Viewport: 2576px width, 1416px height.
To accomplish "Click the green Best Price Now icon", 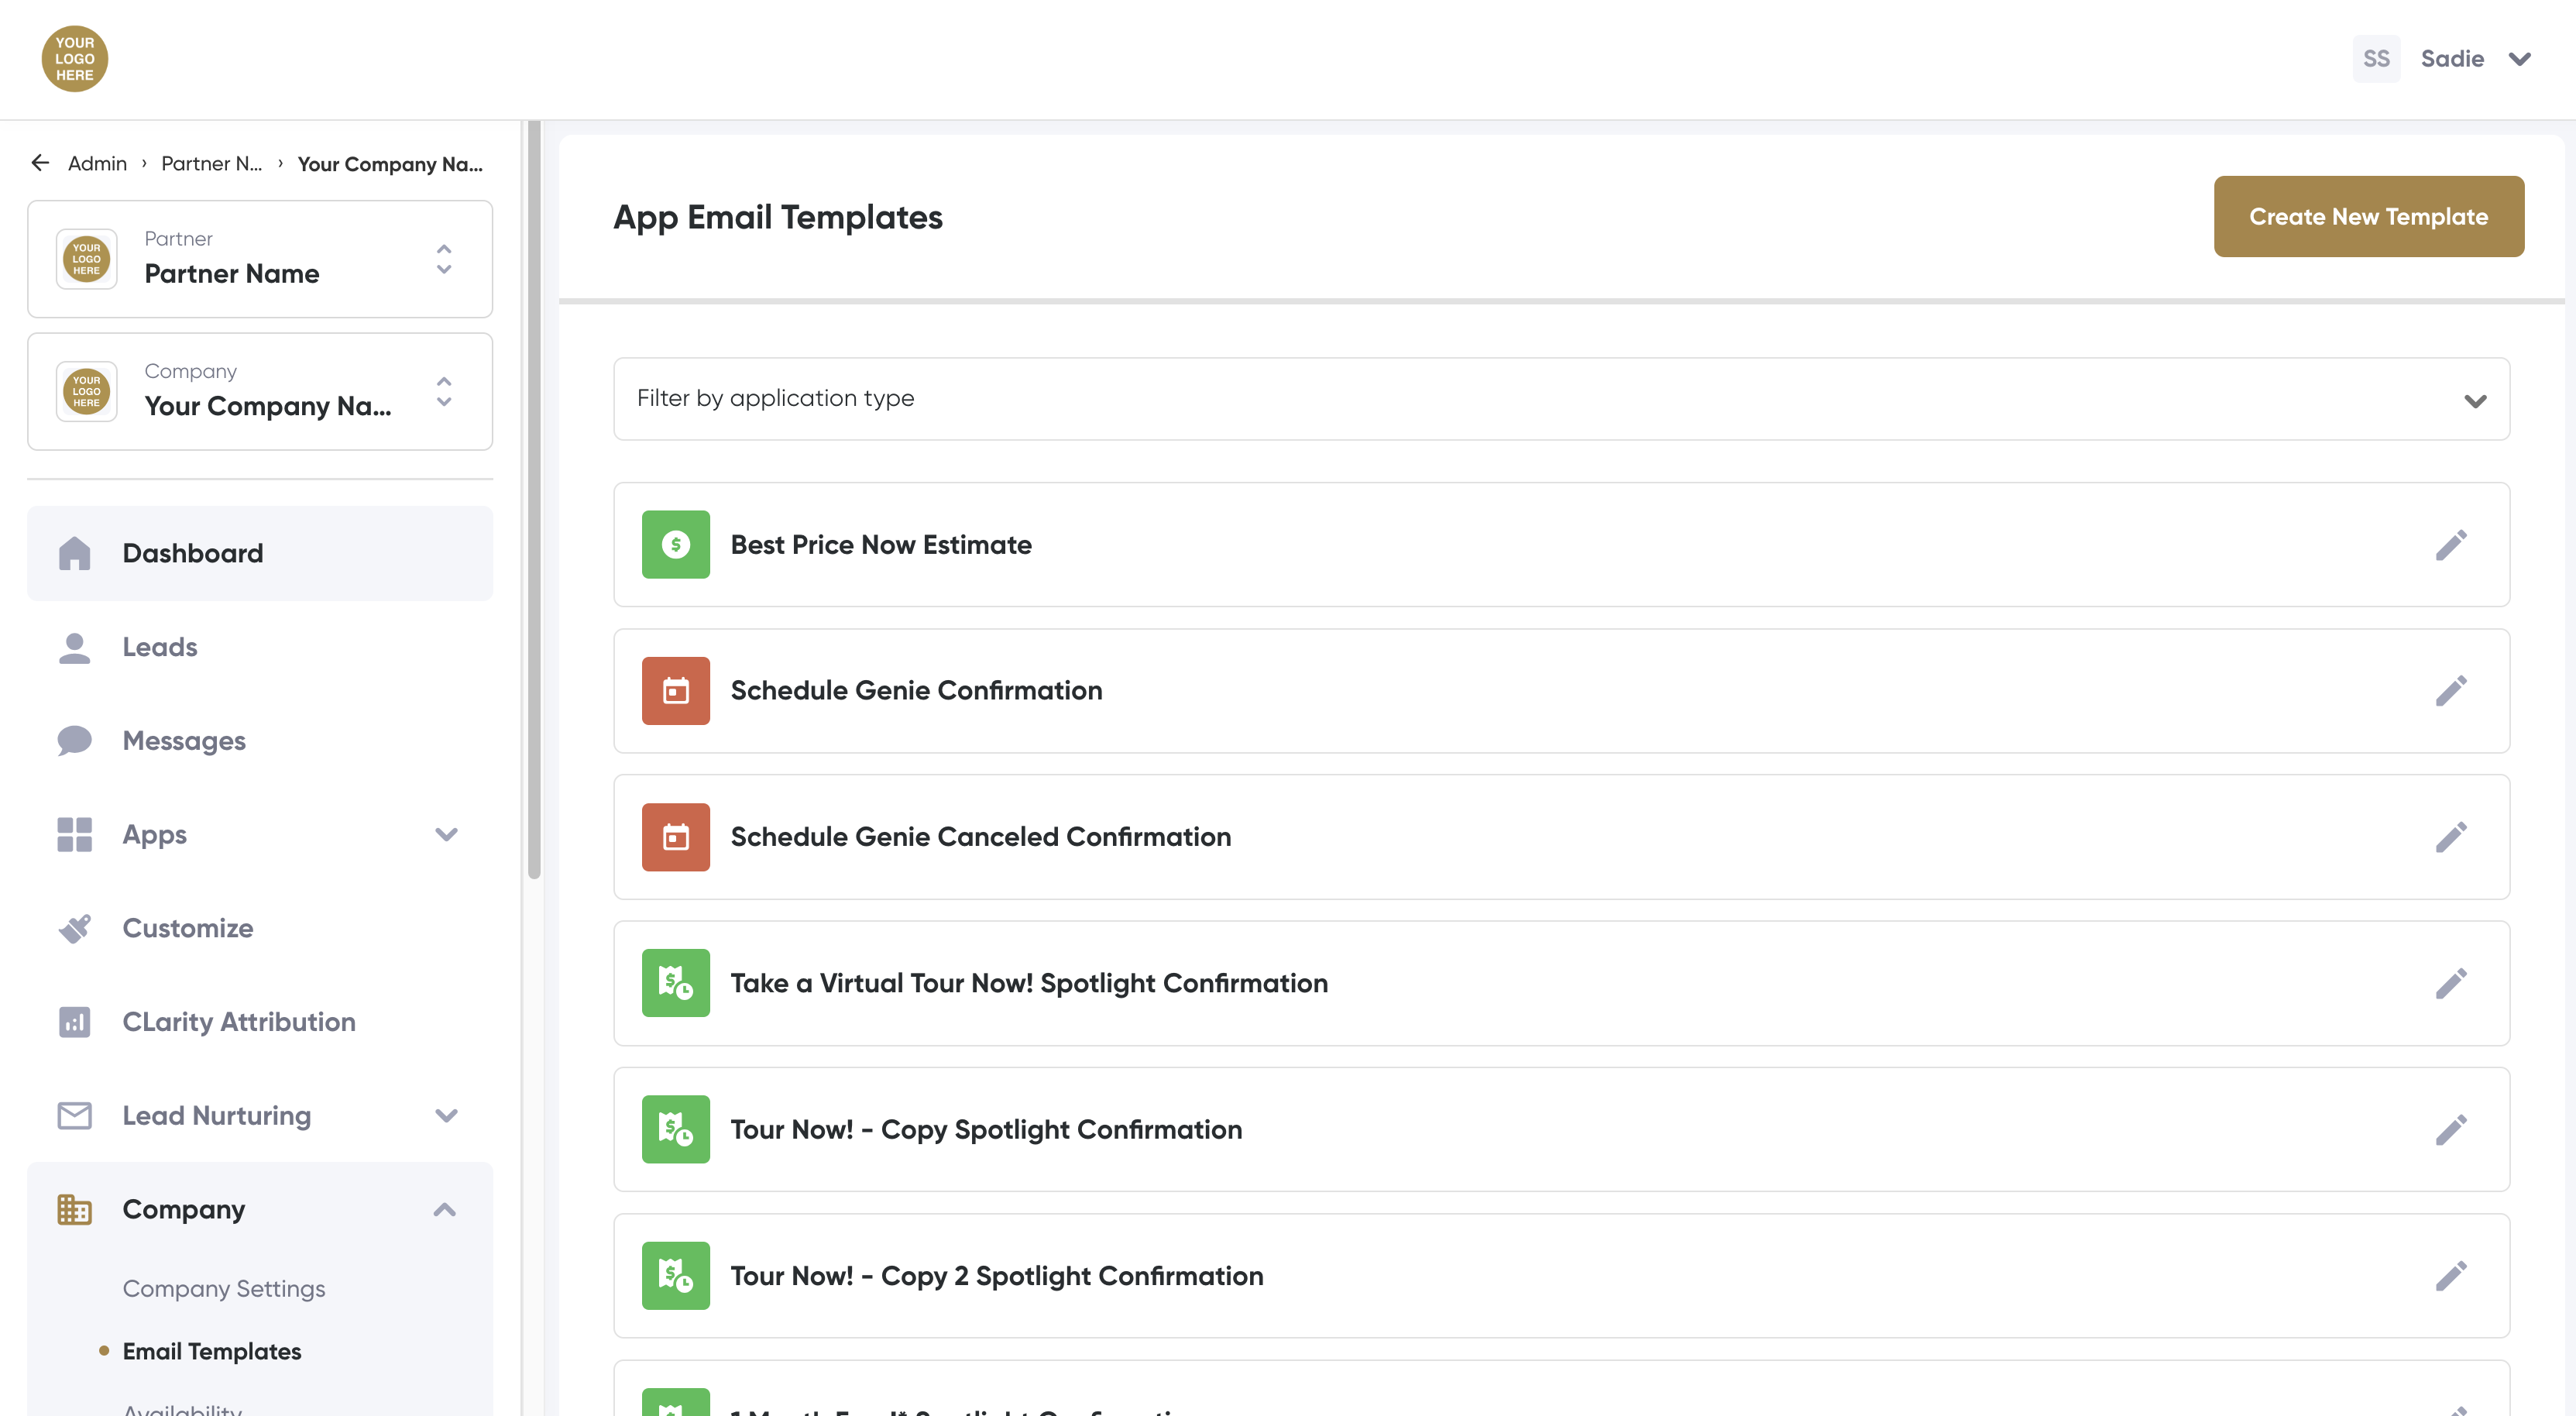I will click(675, 545).
